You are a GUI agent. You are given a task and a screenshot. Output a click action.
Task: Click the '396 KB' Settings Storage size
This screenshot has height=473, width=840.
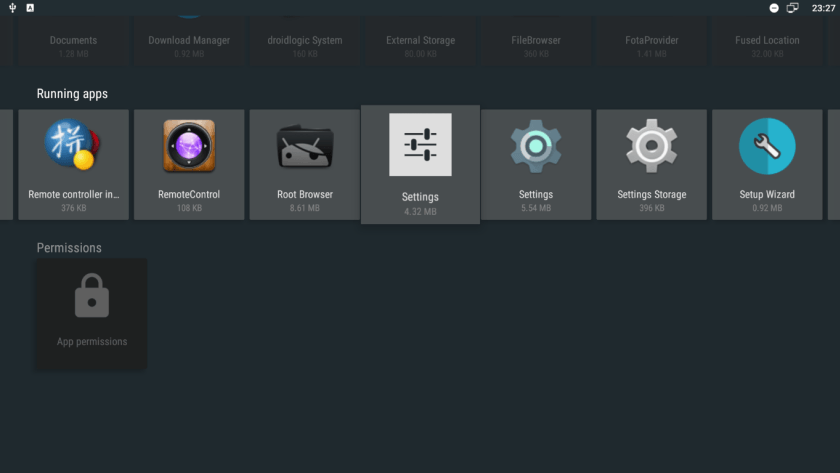(x=651, y=208)
